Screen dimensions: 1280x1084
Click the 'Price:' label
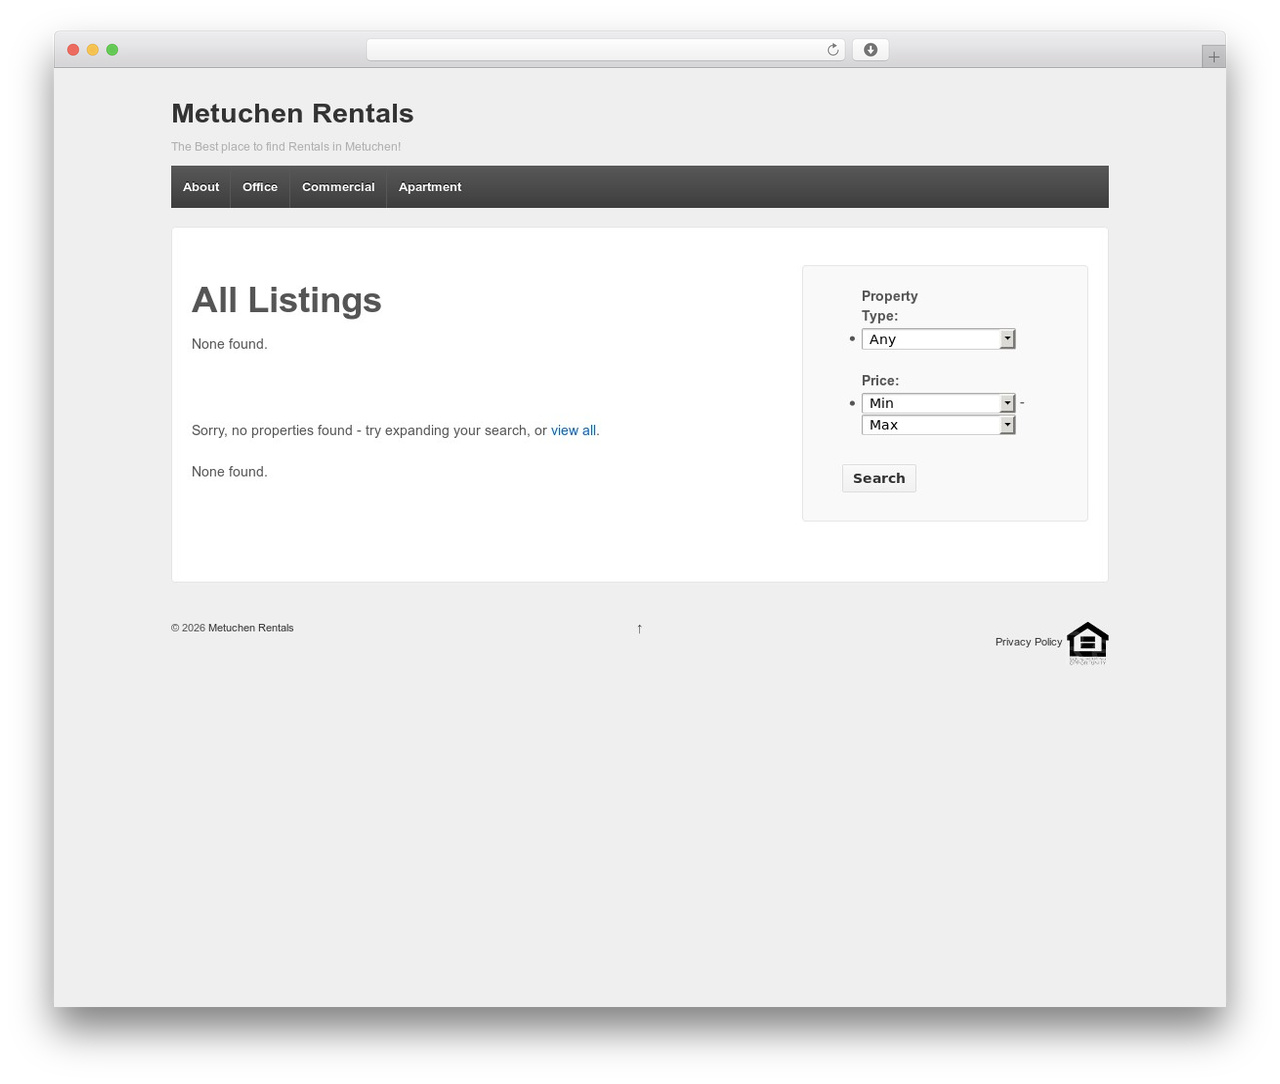pyautogui.click(x=880, y=381)
